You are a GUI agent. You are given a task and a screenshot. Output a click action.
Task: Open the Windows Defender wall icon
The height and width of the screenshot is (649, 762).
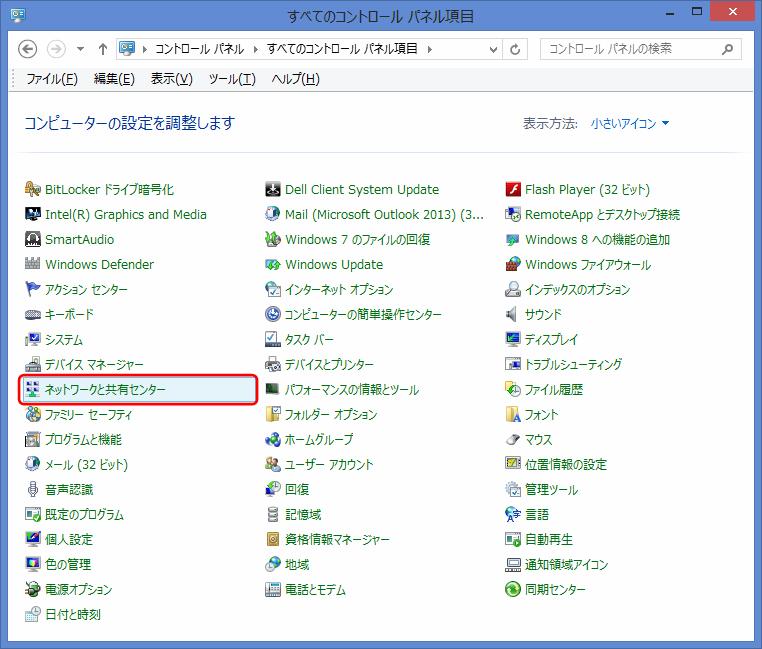33,264
